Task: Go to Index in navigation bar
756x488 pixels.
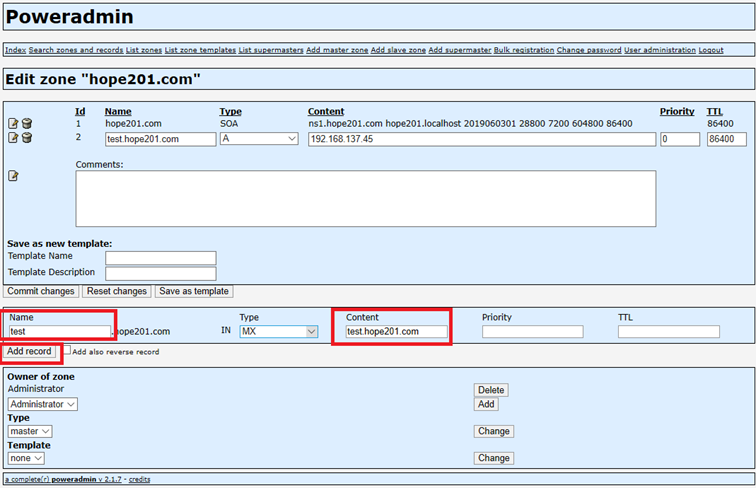Action: tap(15, 50)
